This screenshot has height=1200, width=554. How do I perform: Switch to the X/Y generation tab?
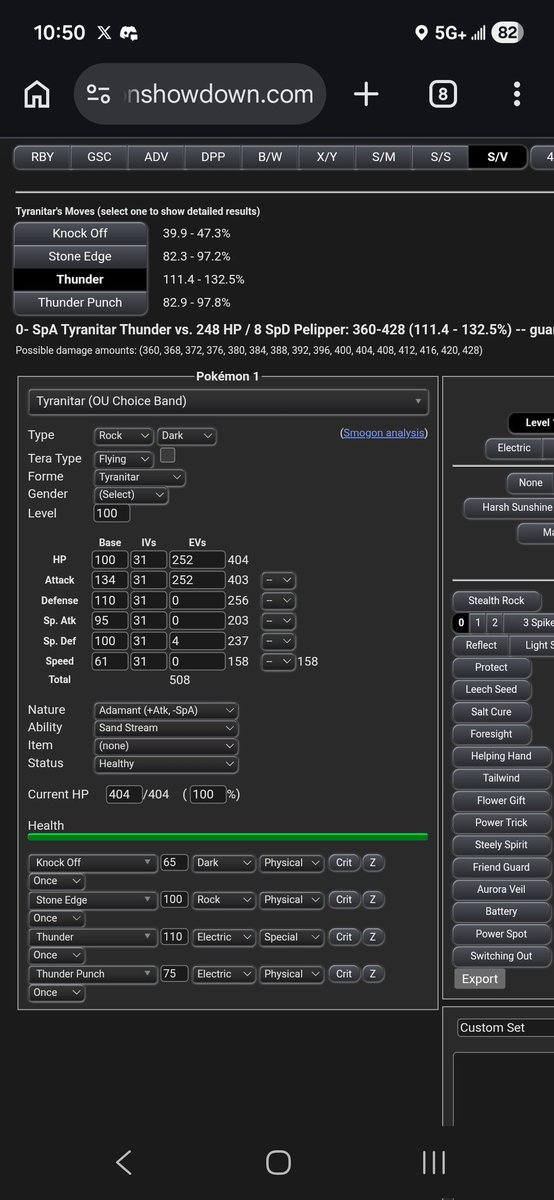327,157
